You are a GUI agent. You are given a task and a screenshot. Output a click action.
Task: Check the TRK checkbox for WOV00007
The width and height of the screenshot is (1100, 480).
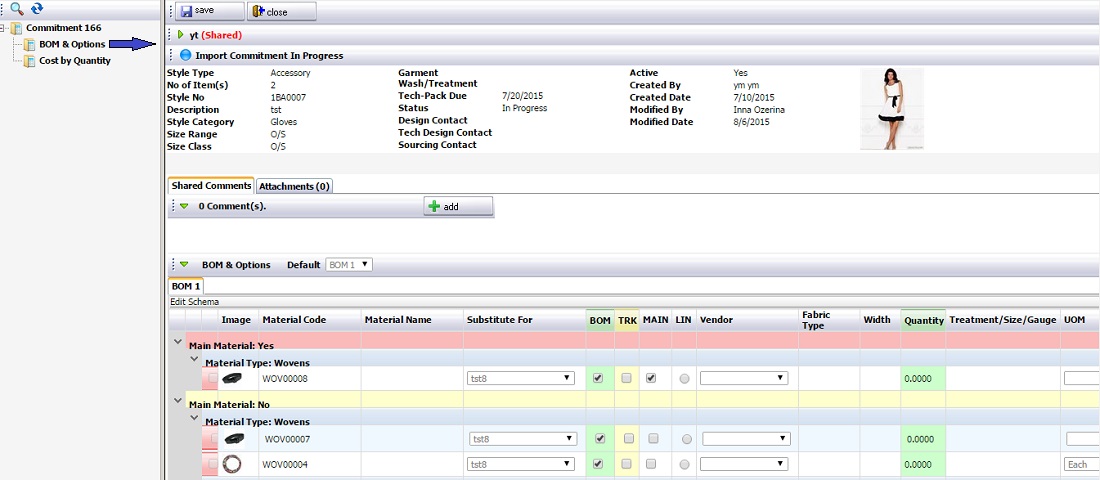pyautogui.click(x=627, y=438)
